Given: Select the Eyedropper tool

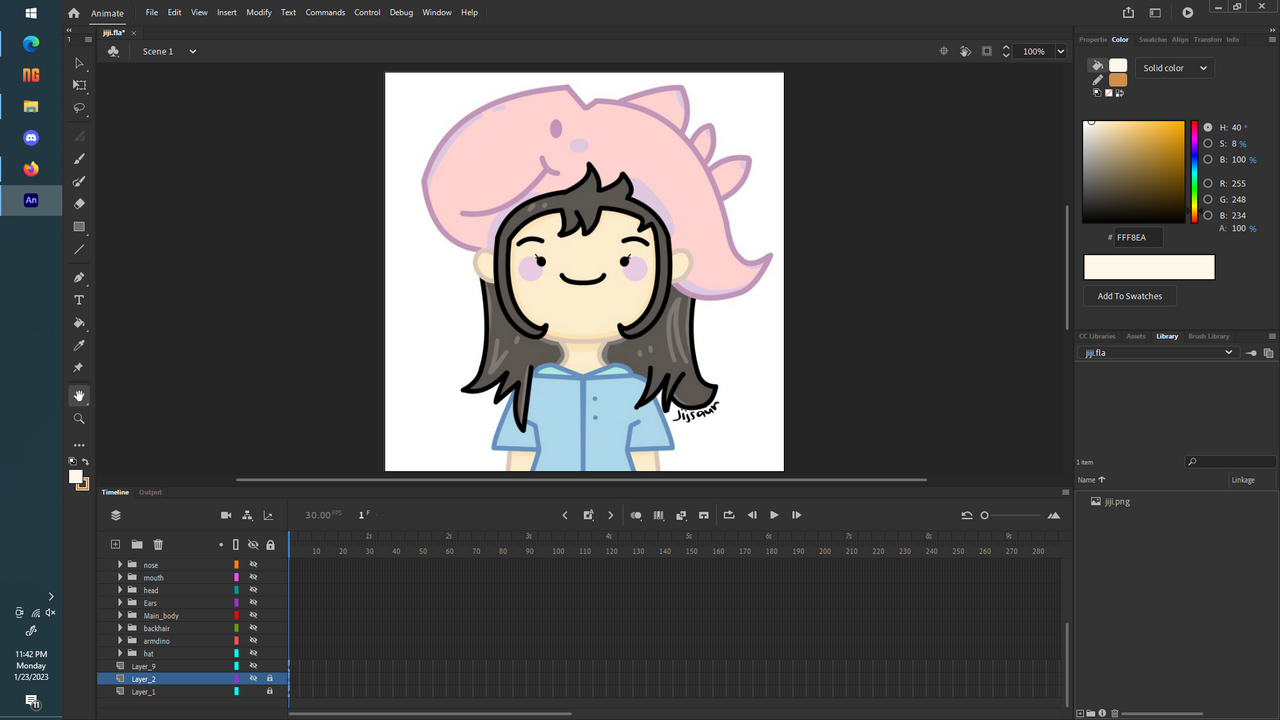Looking at the screenshot, I should point(80,346).
